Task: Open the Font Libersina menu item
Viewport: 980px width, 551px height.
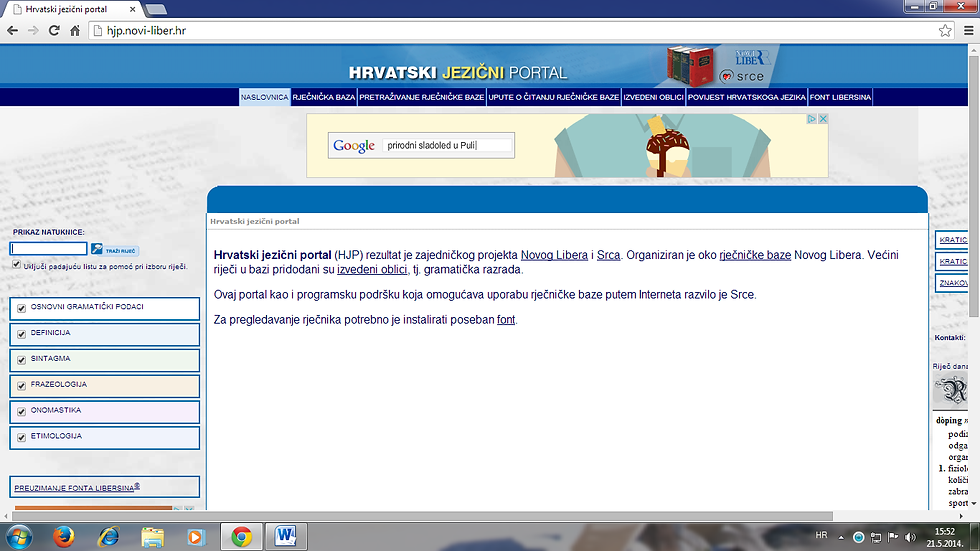Action: (840, 97)
